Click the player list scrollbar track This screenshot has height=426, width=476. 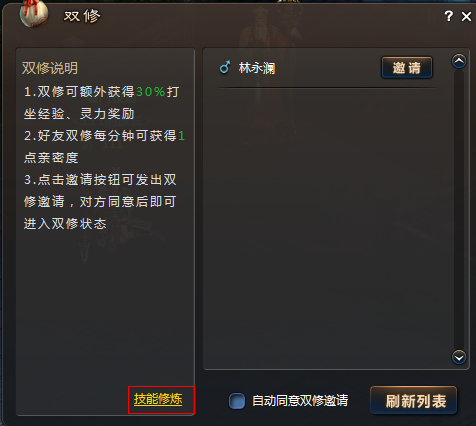(459, 209)
